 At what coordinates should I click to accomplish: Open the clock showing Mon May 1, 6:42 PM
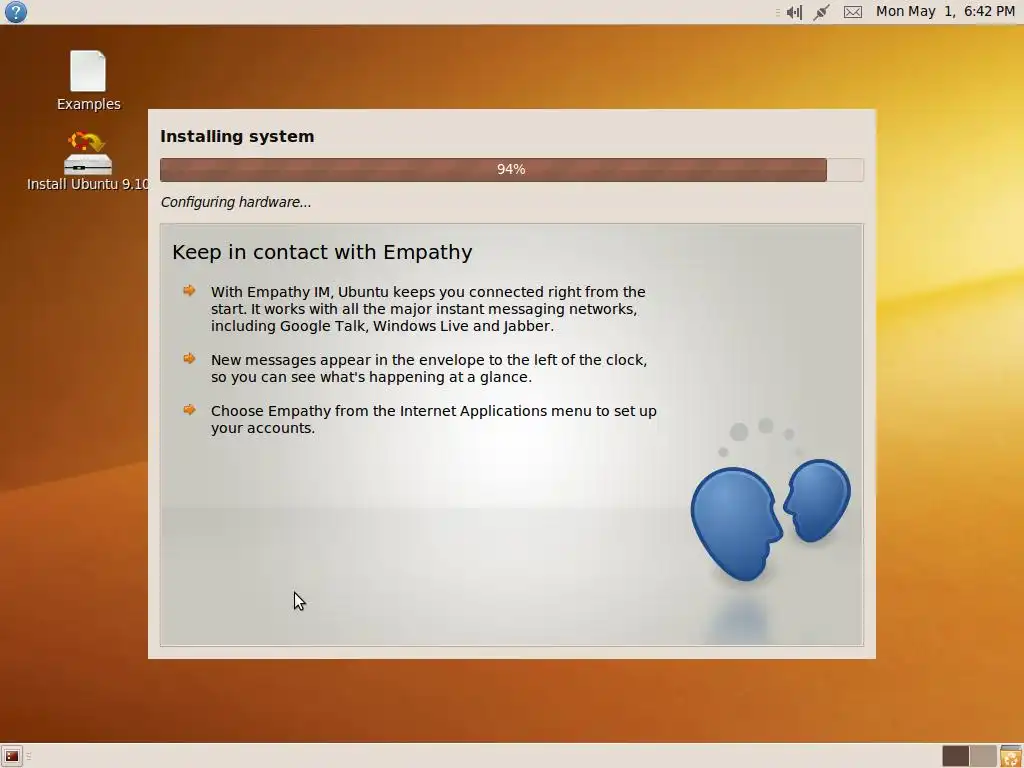click(x=945, y=12)
